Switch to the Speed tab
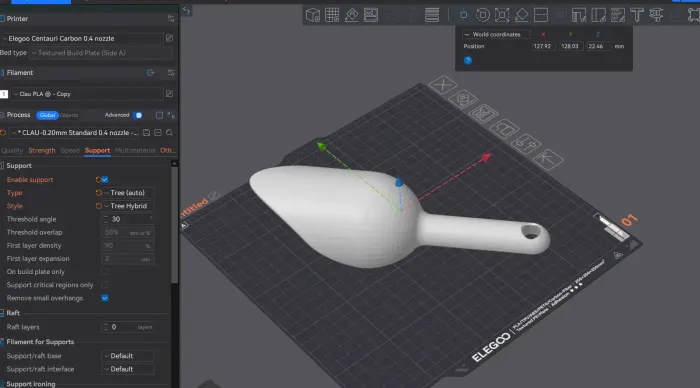 click(x=70, y=150)
